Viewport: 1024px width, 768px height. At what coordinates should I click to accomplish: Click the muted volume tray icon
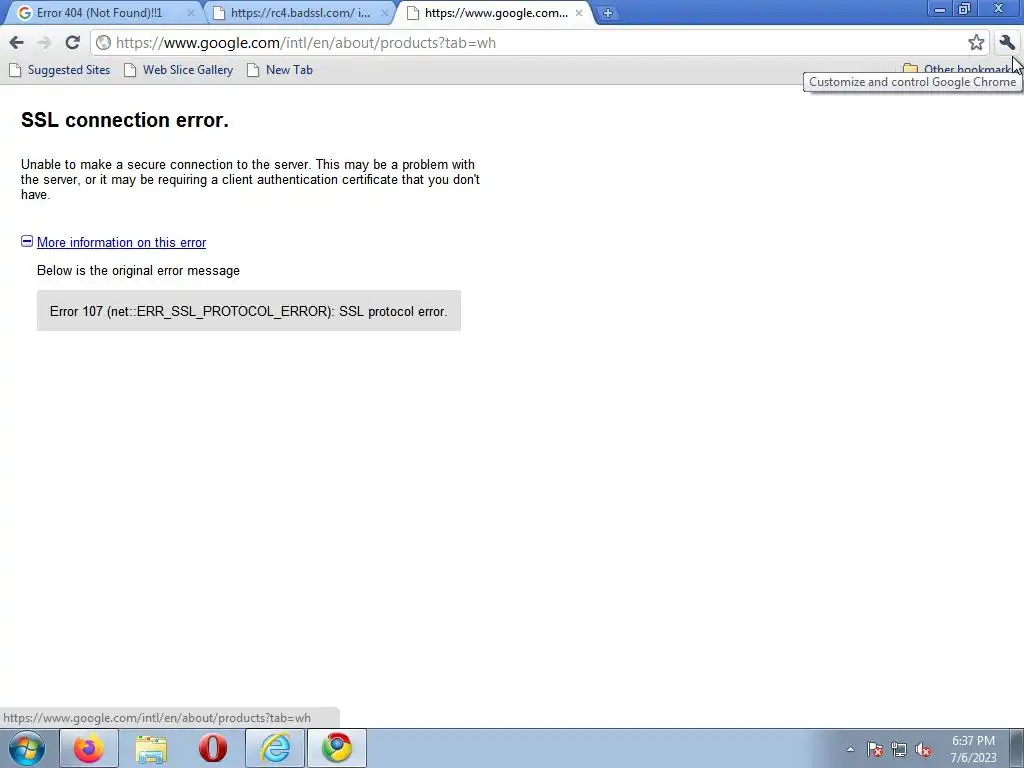923,749
